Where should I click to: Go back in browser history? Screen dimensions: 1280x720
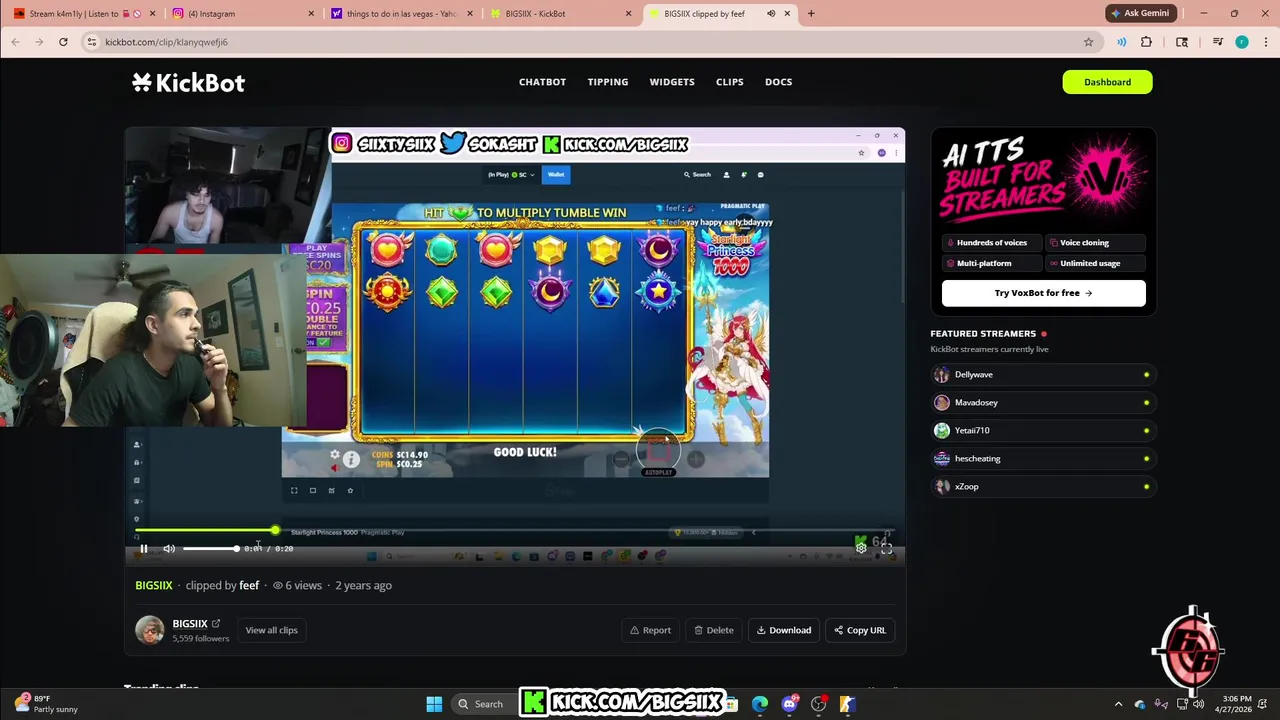[x=15, y=42]
